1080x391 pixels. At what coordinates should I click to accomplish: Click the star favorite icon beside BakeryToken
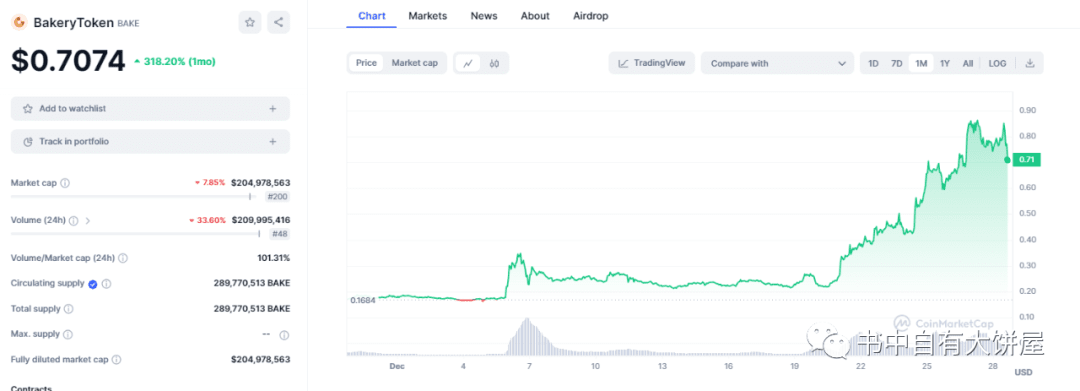click(250, 22)
